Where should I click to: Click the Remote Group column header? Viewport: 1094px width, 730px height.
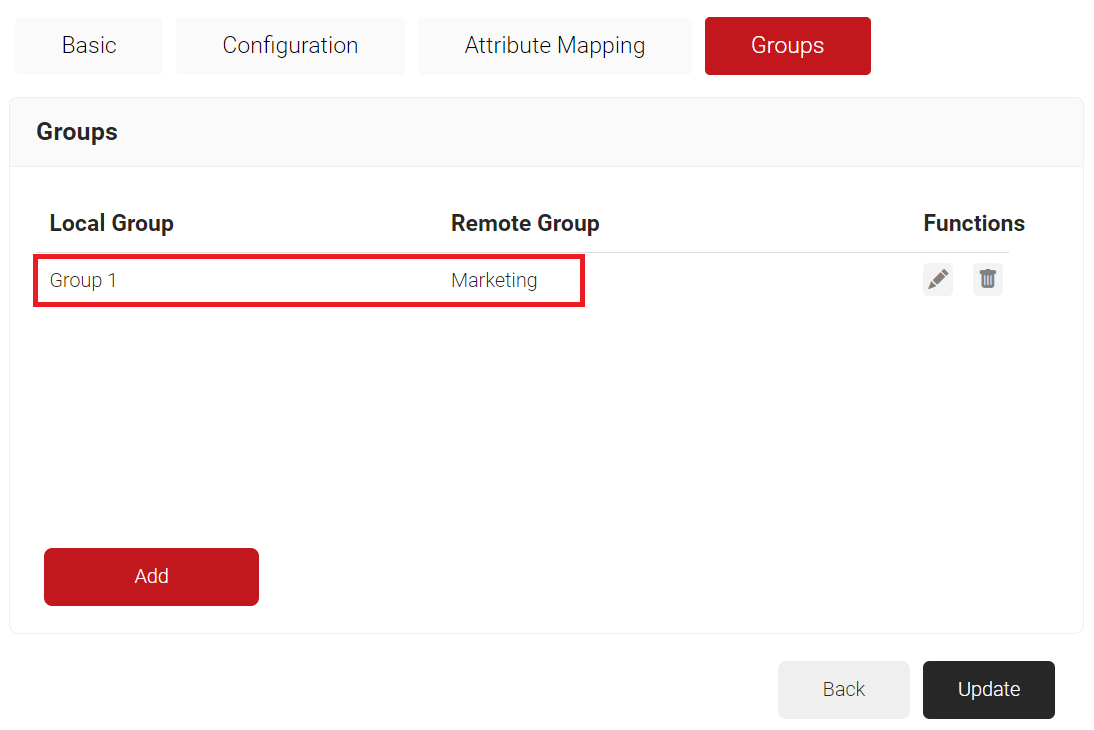525,223
